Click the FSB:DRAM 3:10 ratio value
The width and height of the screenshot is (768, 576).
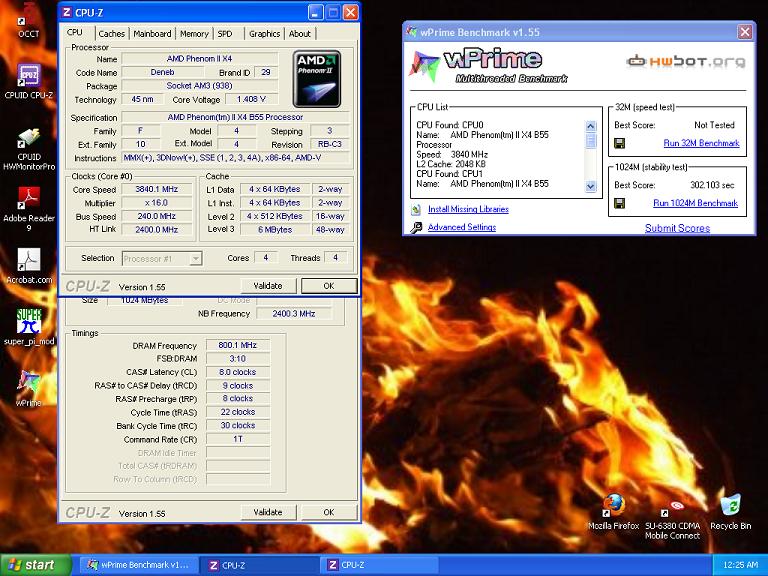click(238, 359)
